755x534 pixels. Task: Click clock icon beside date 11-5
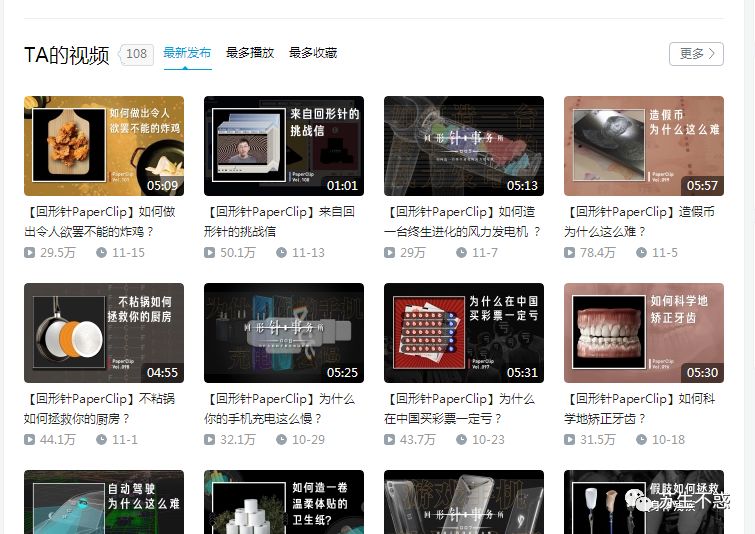(x=641, y=252)
